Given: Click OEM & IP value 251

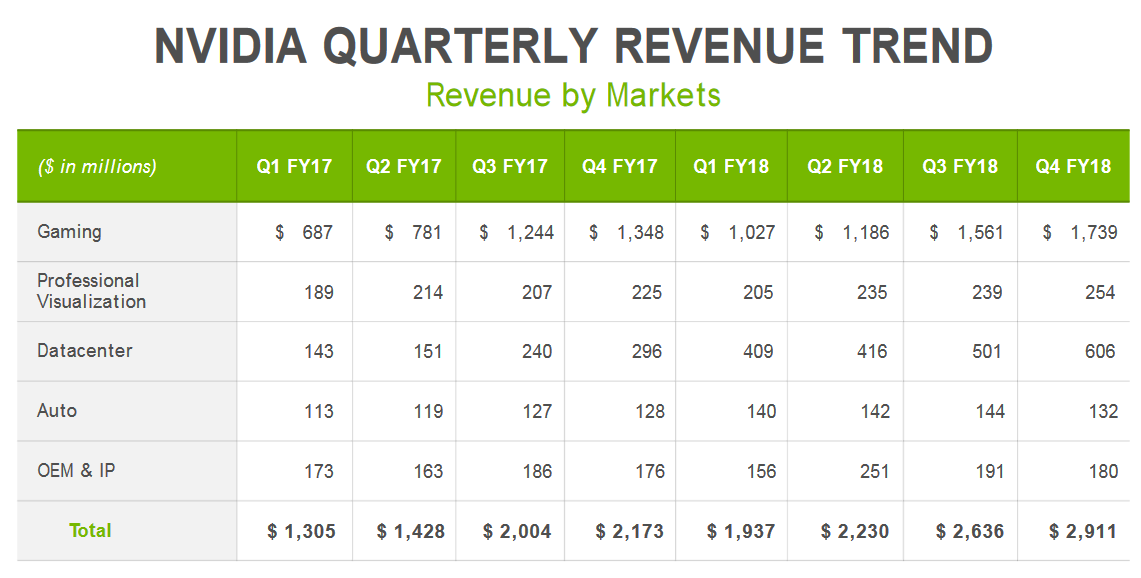Looking at the screenshot, I should point(874,471).
